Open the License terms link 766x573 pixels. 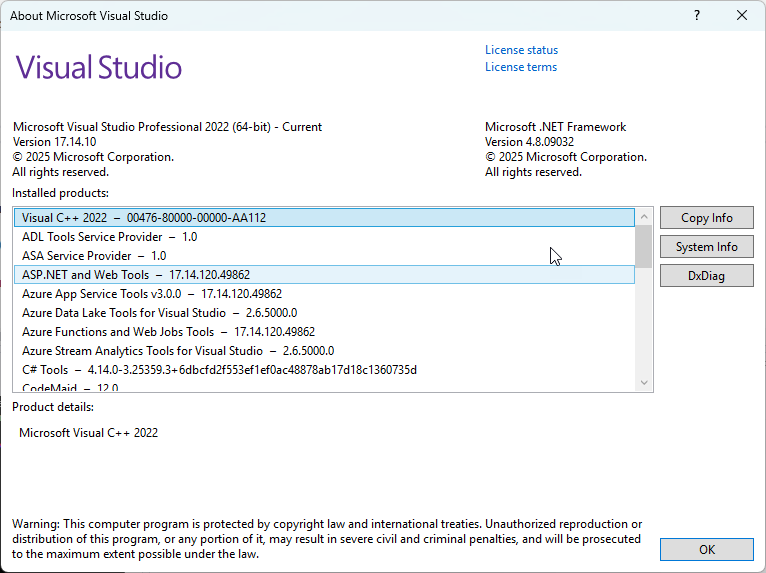coord(521,67)
